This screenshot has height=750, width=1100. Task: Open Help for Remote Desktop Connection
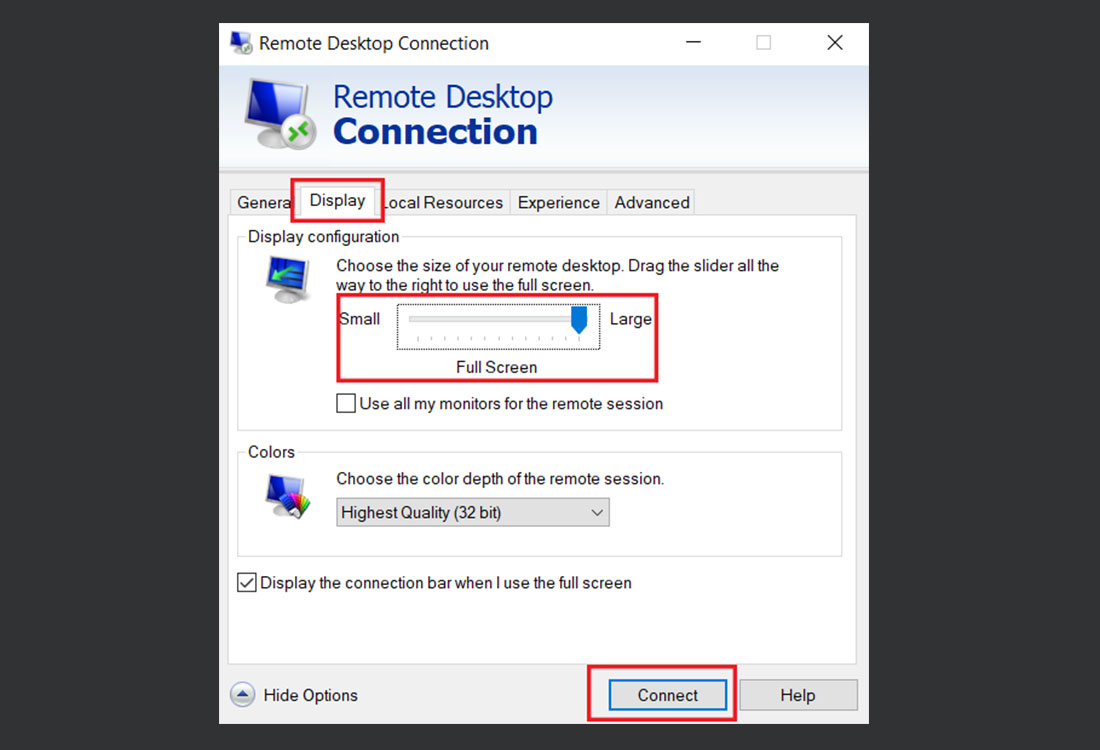[798, 694]
